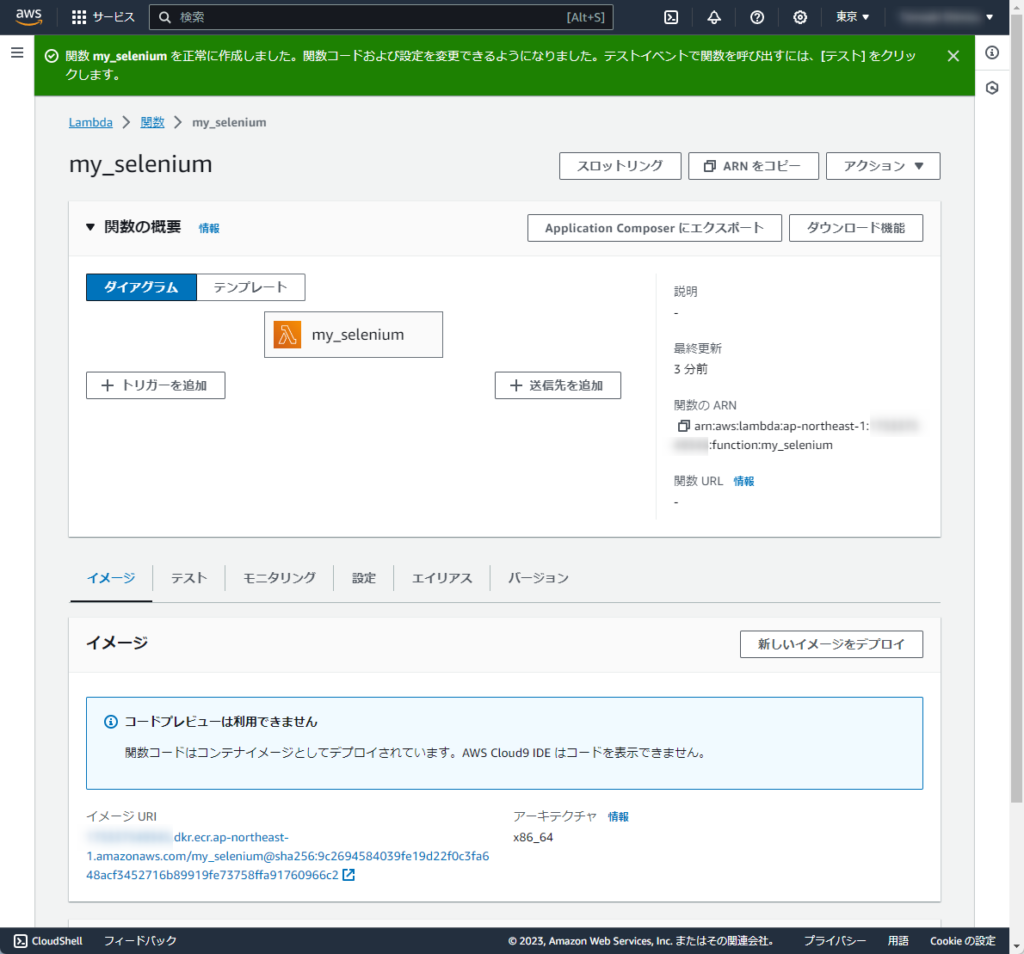Dismiss the green success banner
The image size is (1024, 954).
pyautogui.click(x=953, y=56)
